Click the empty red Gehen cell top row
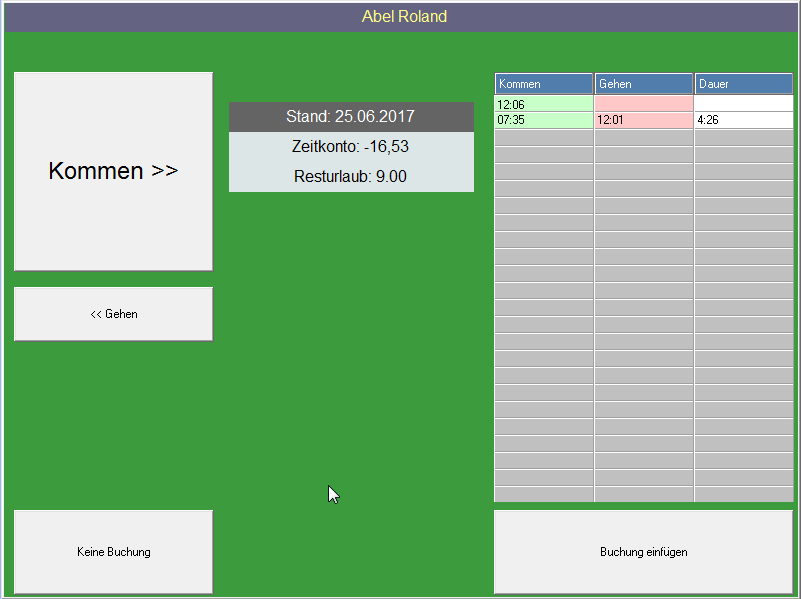Viewport: 801px width, 599px height. tap(643, 104)
